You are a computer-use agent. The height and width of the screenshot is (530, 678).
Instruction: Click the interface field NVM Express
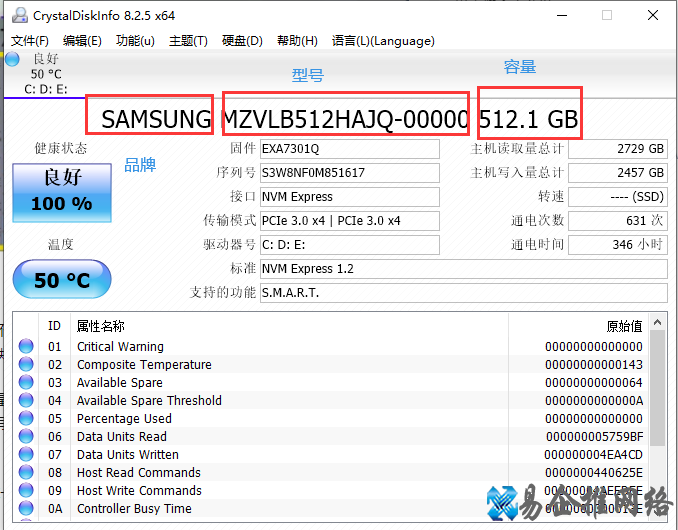point(350,197)
